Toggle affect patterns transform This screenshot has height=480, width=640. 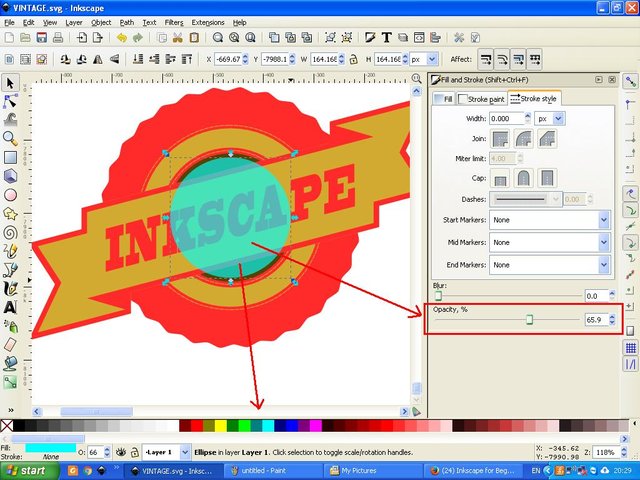tap(535, 60)
